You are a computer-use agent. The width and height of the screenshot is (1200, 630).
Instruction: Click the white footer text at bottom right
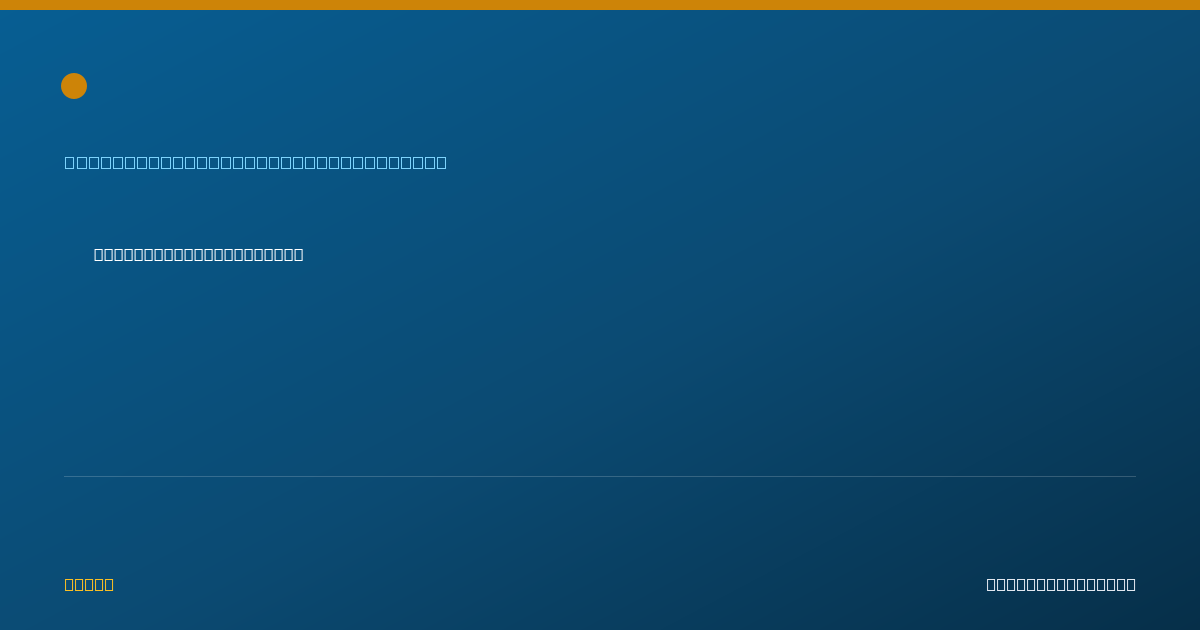click(1061, 584)
